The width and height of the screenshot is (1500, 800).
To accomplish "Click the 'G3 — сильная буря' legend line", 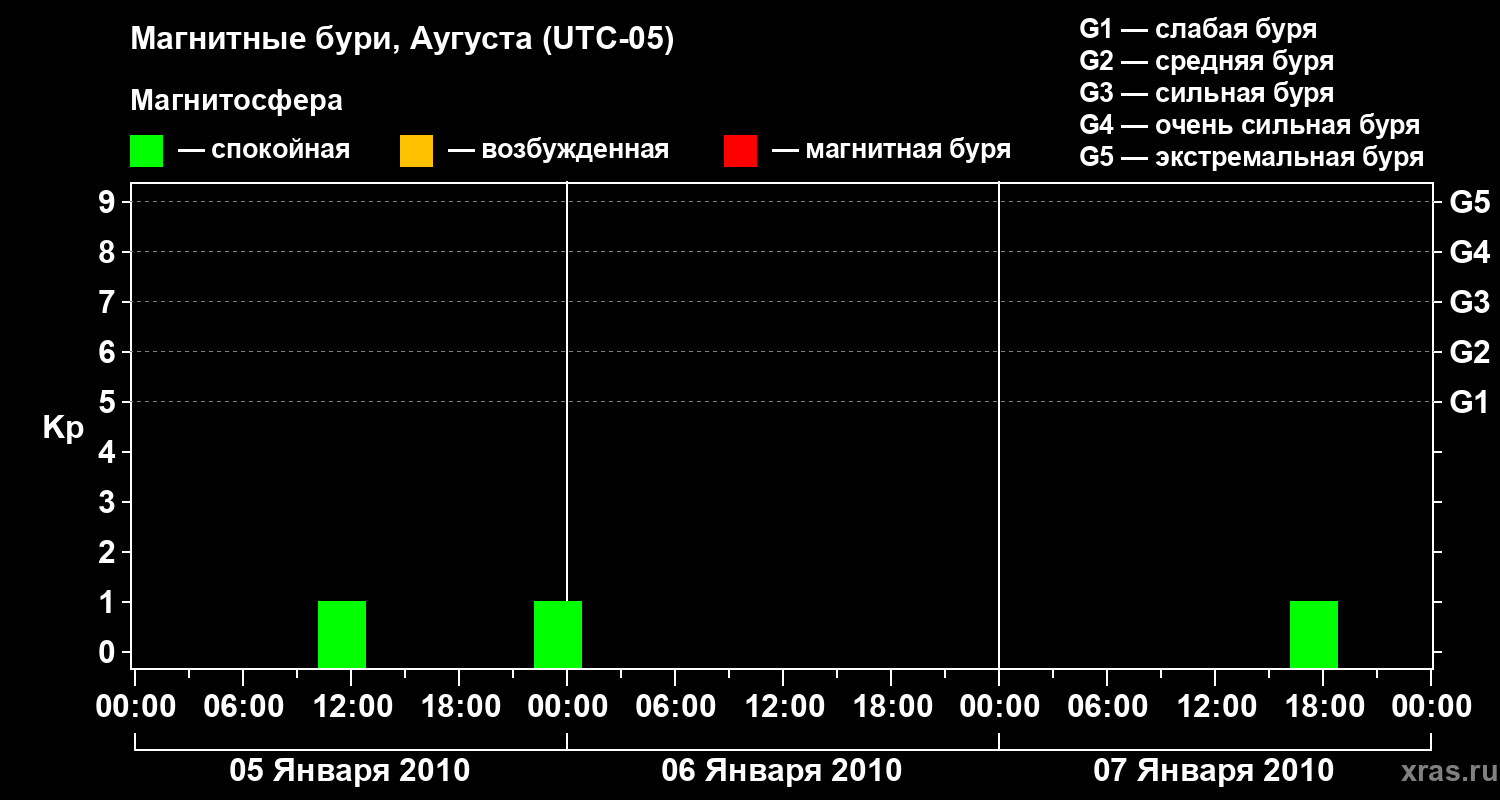I will (x=1206, y=93).
